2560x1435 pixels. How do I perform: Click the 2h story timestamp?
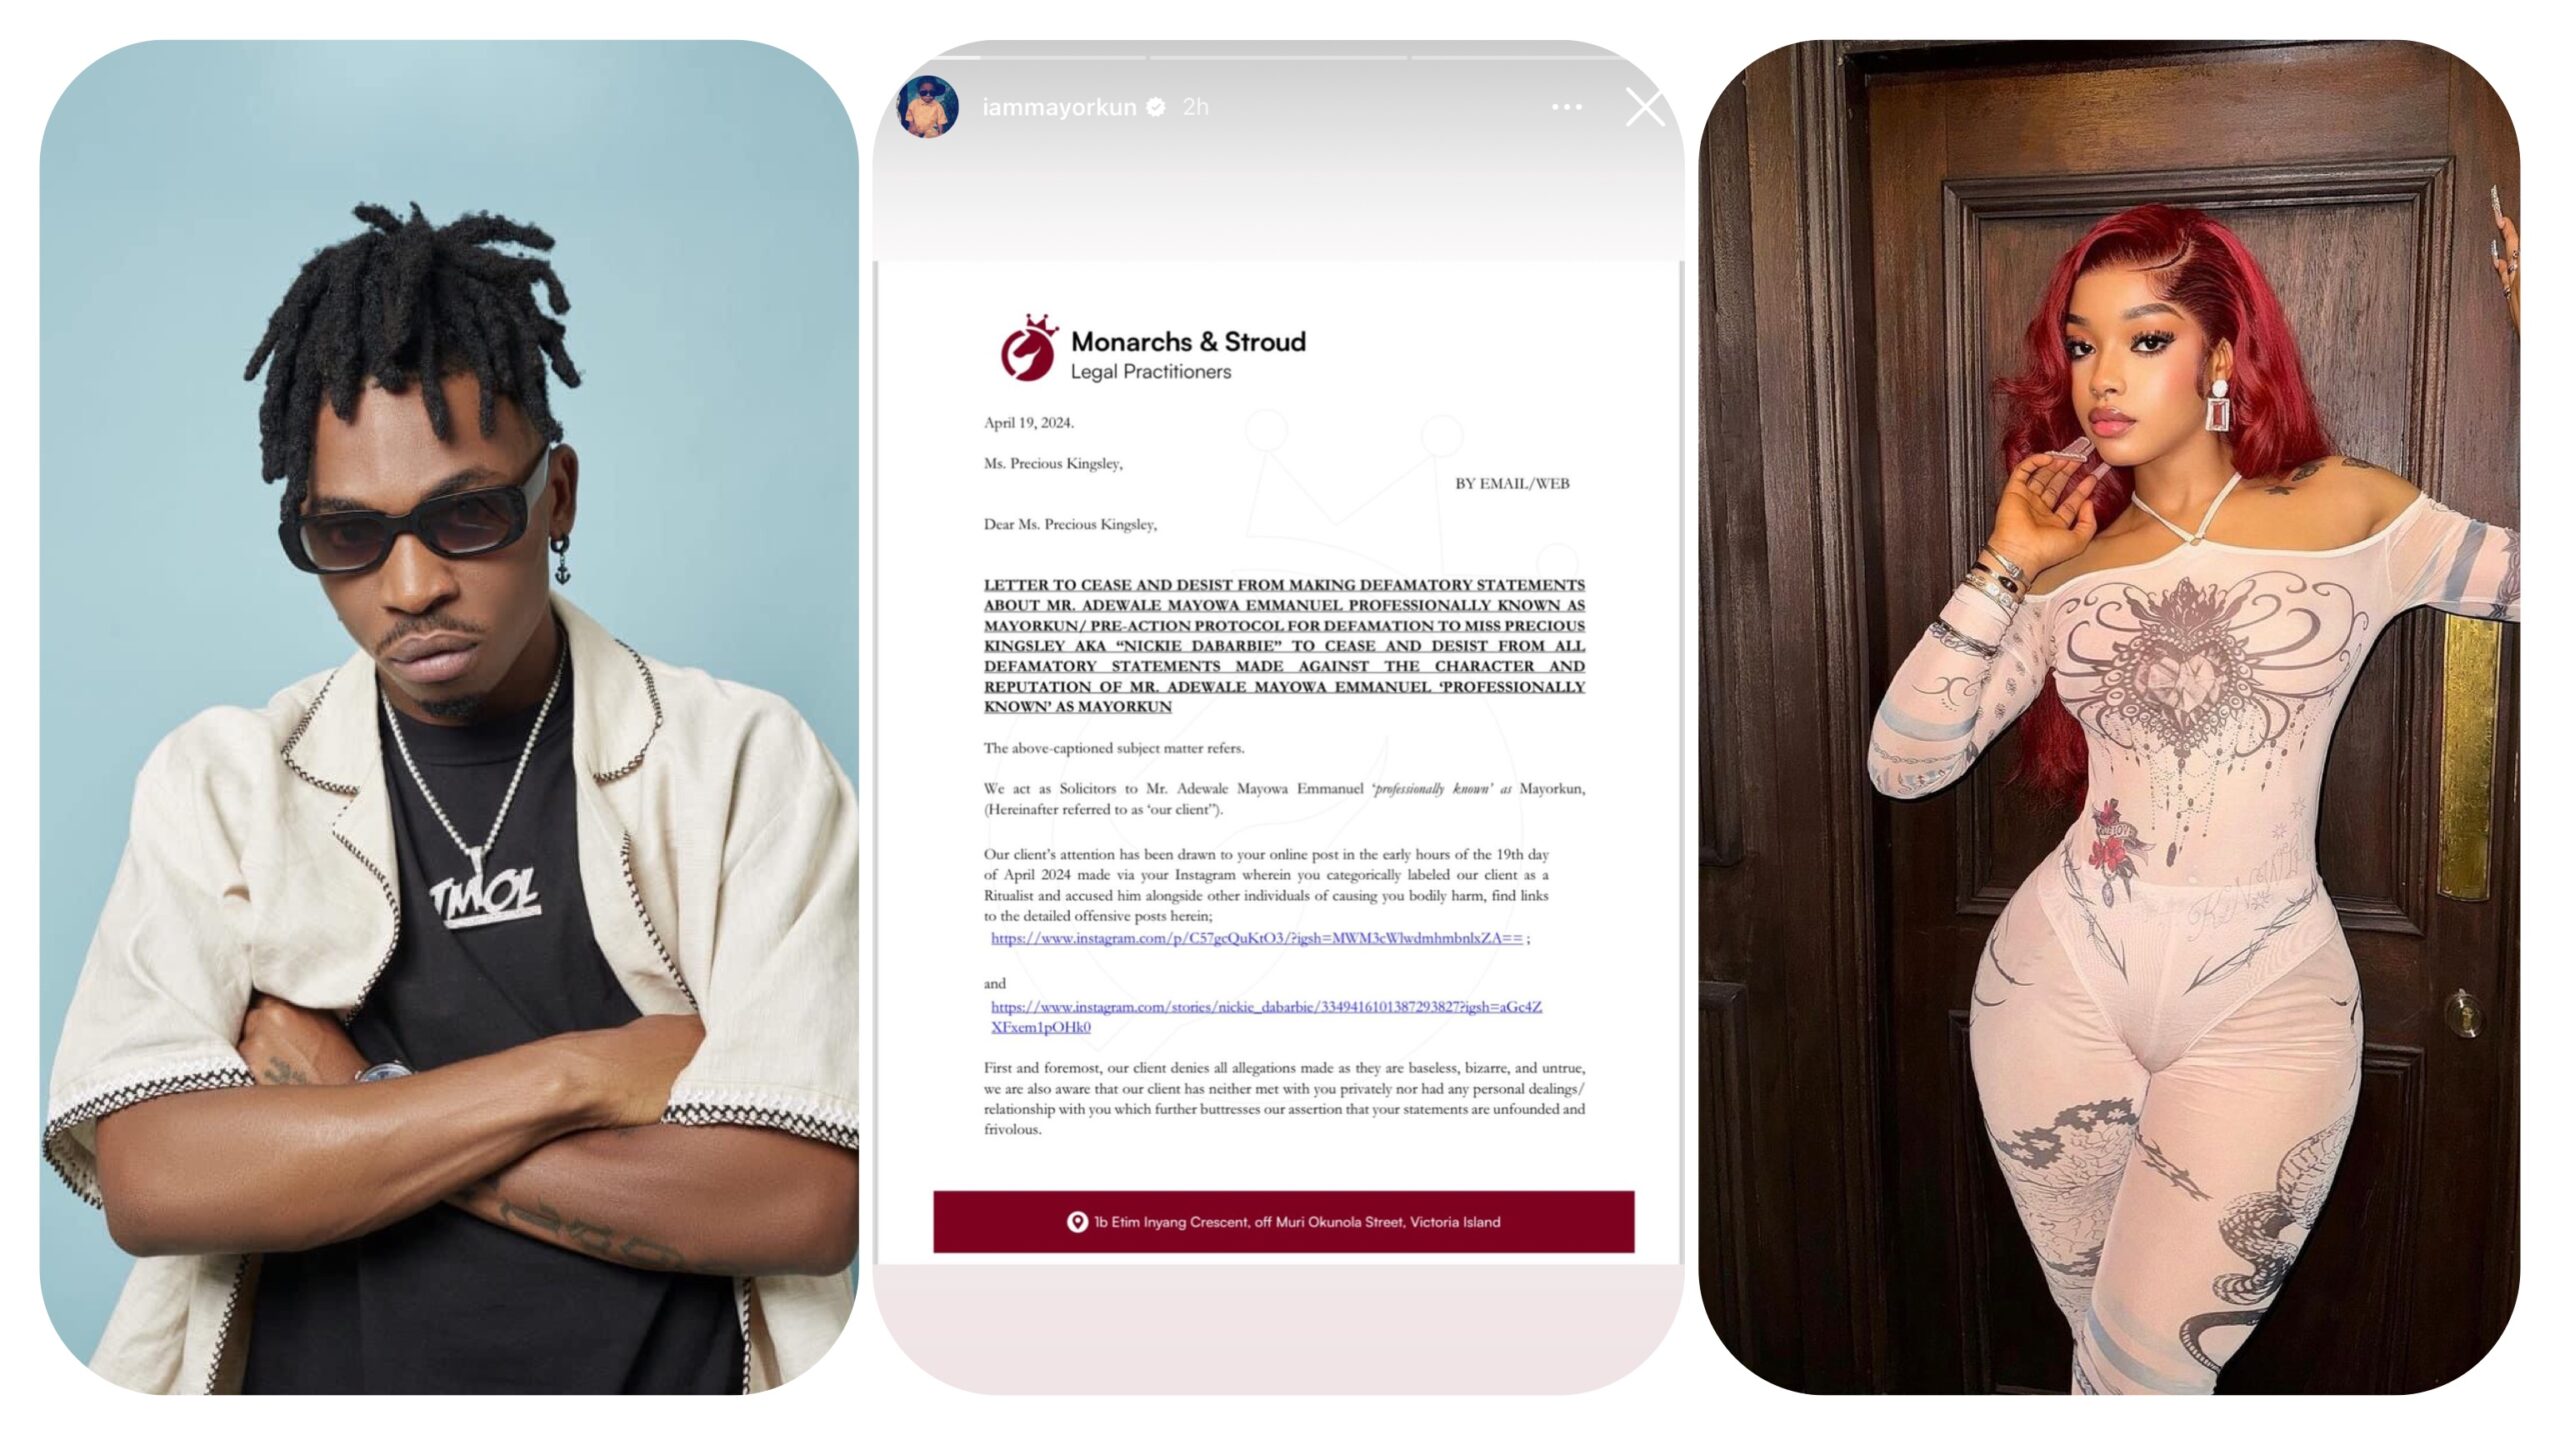tap(1196, 107)
